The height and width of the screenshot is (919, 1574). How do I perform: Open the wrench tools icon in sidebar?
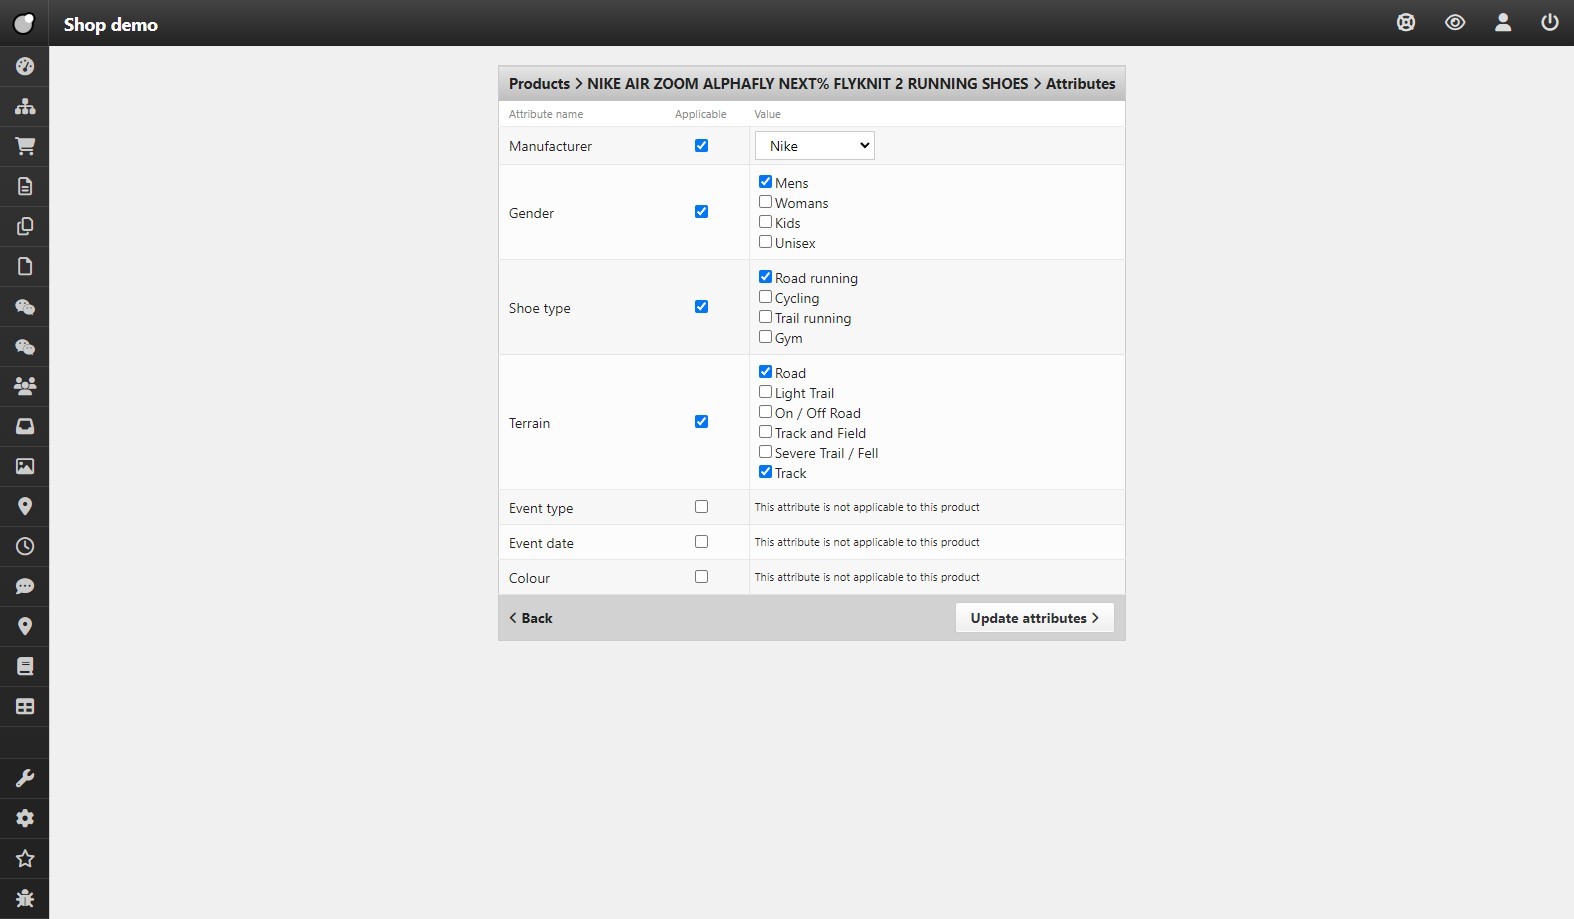(x=25, y=778)
